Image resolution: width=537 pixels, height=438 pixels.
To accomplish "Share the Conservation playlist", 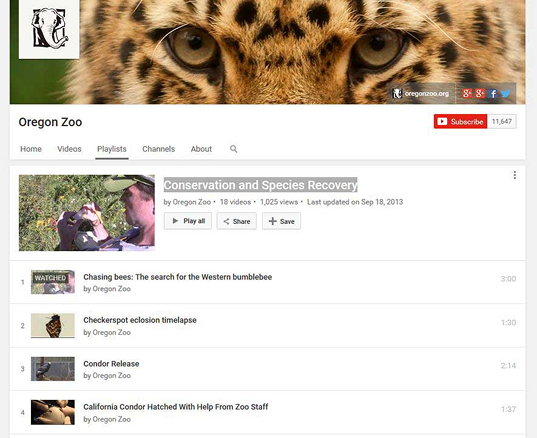I will [237, 221].
